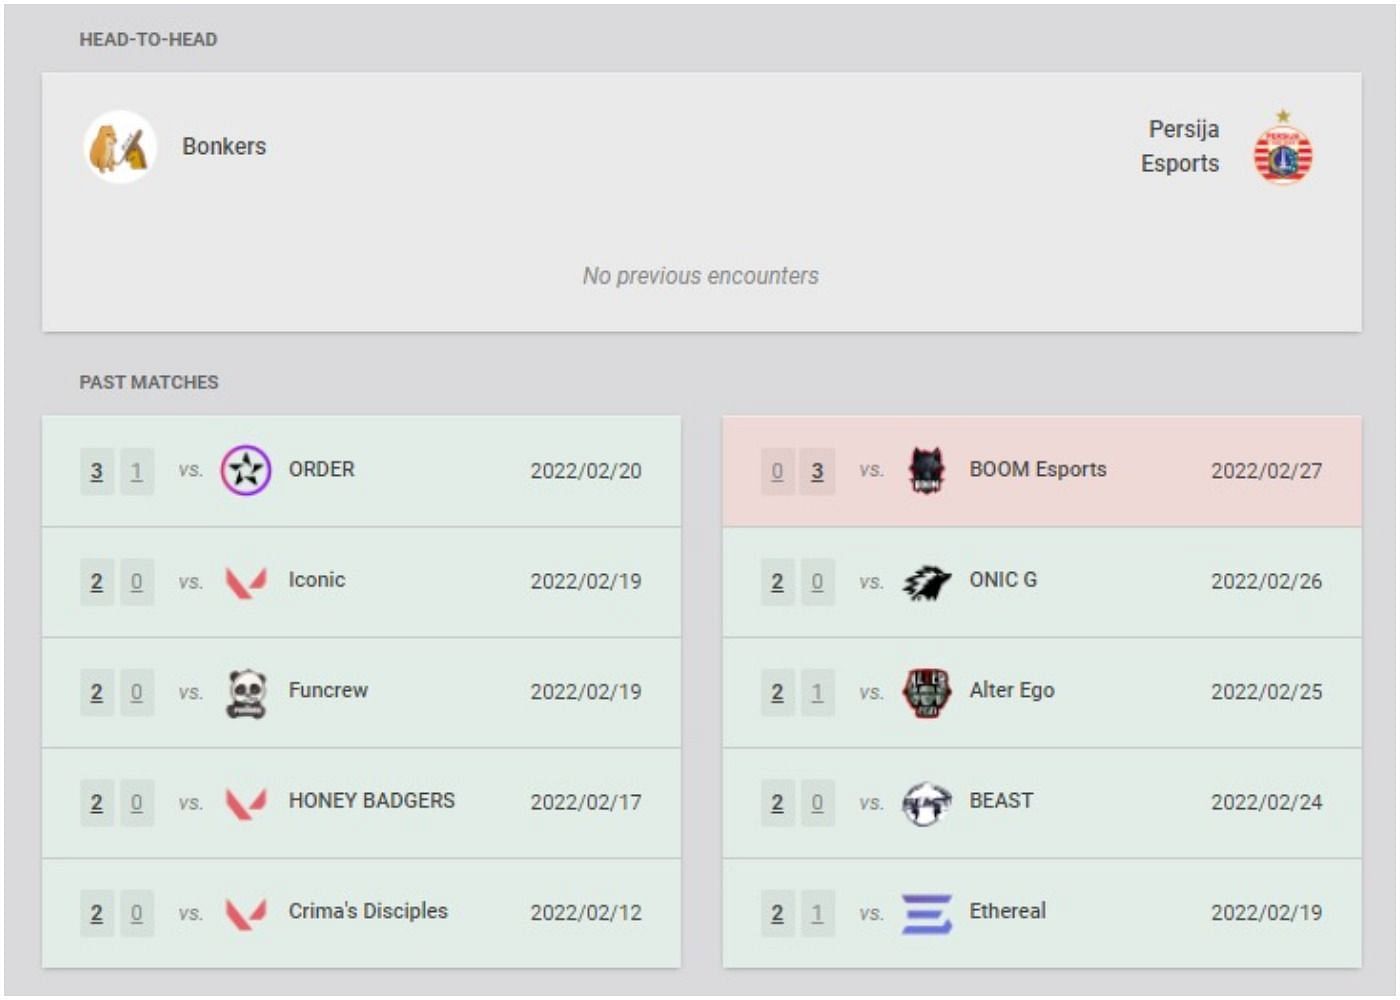Click score 2 in the Funcrew match
The height and width of the screenshot is (1000, 1400).
tap(97, 692)
